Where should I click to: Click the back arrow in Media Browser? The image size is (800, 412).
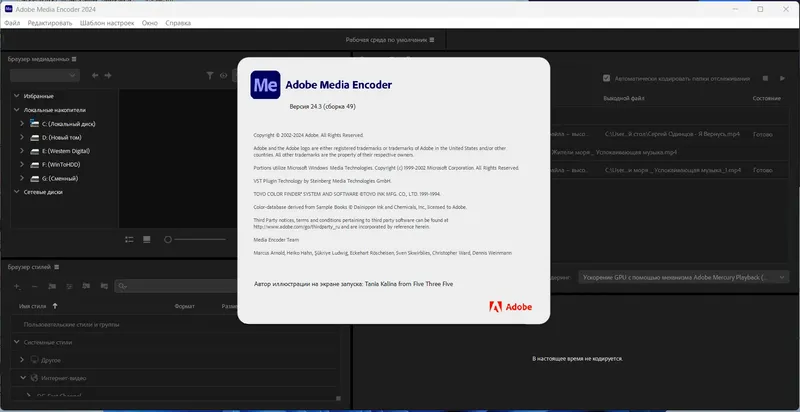pyautogui.click(x=95, y=75)
